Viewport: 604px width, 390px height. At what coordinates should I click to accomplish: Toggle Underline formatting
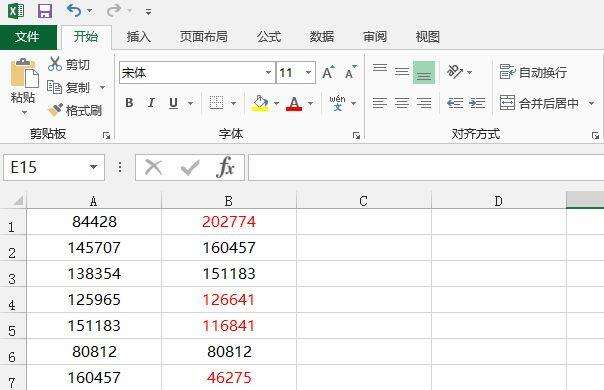pos(173,103)
